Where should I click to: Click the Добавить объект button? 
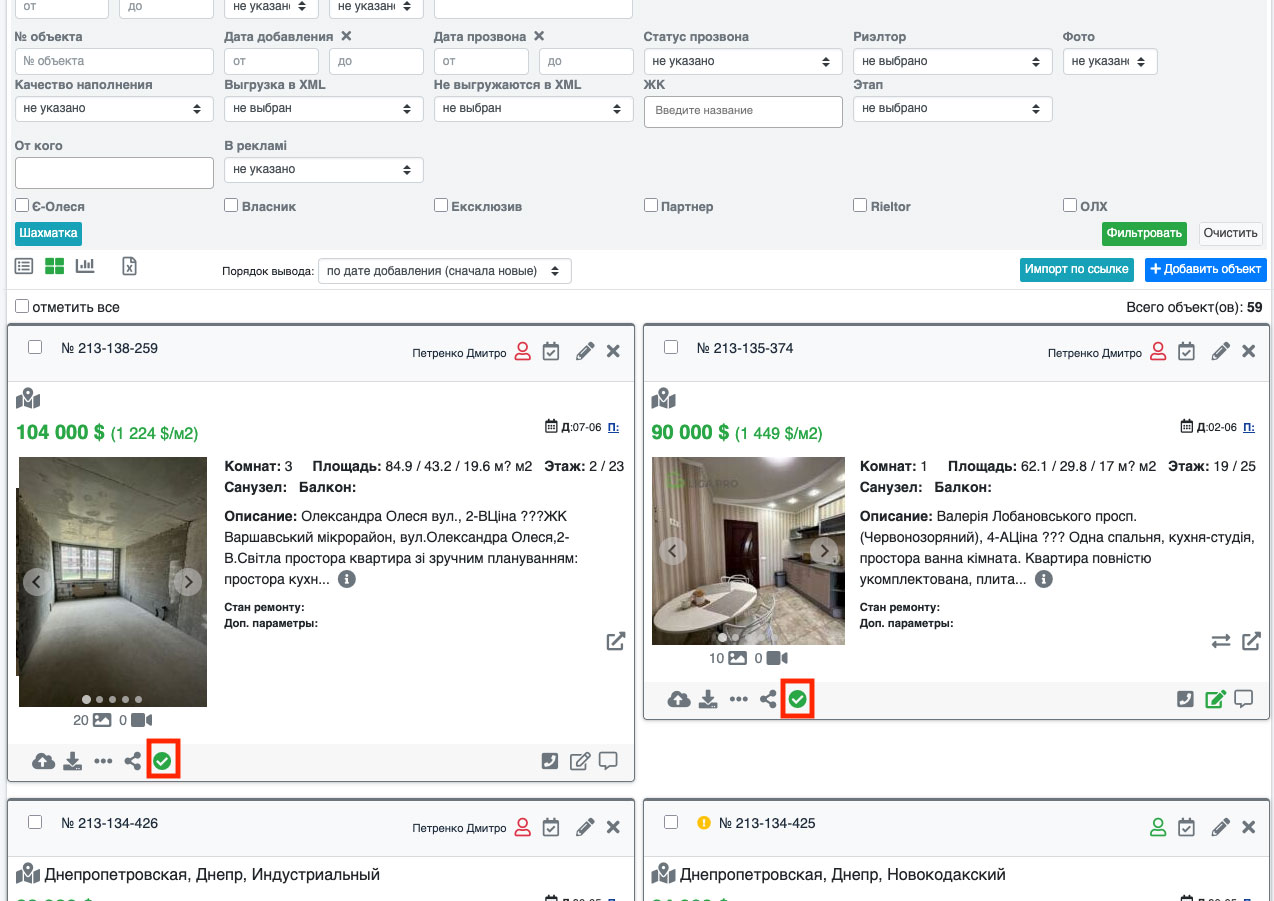(1205, 269)
